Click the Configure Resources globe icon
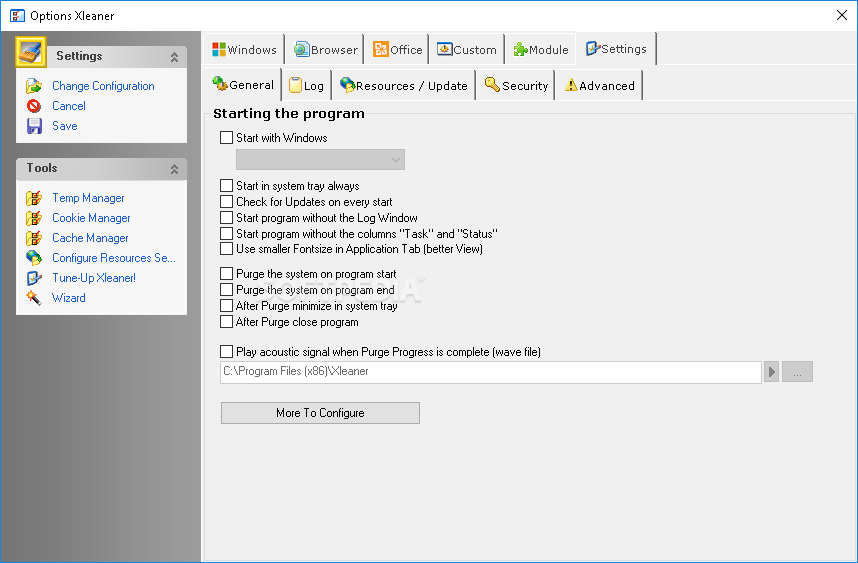 pos(34,258)
